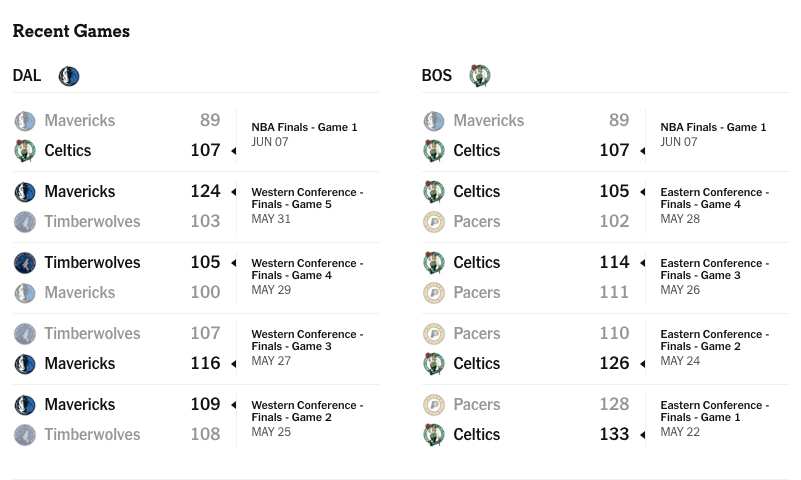Click the winning score 126 for Celtics
Image resolution: width=801 pixels, height=480 pixels.
point(614,363)
